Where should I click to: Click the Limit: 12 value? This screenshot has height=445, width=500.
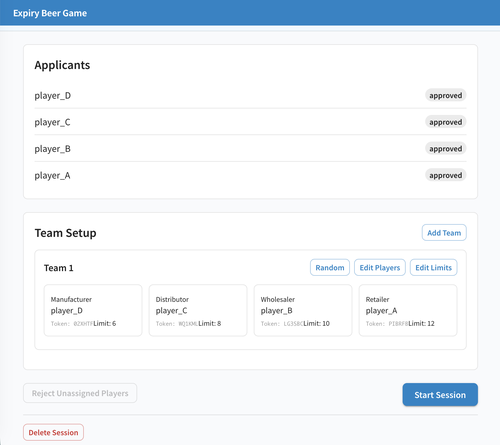coord(421,323)
